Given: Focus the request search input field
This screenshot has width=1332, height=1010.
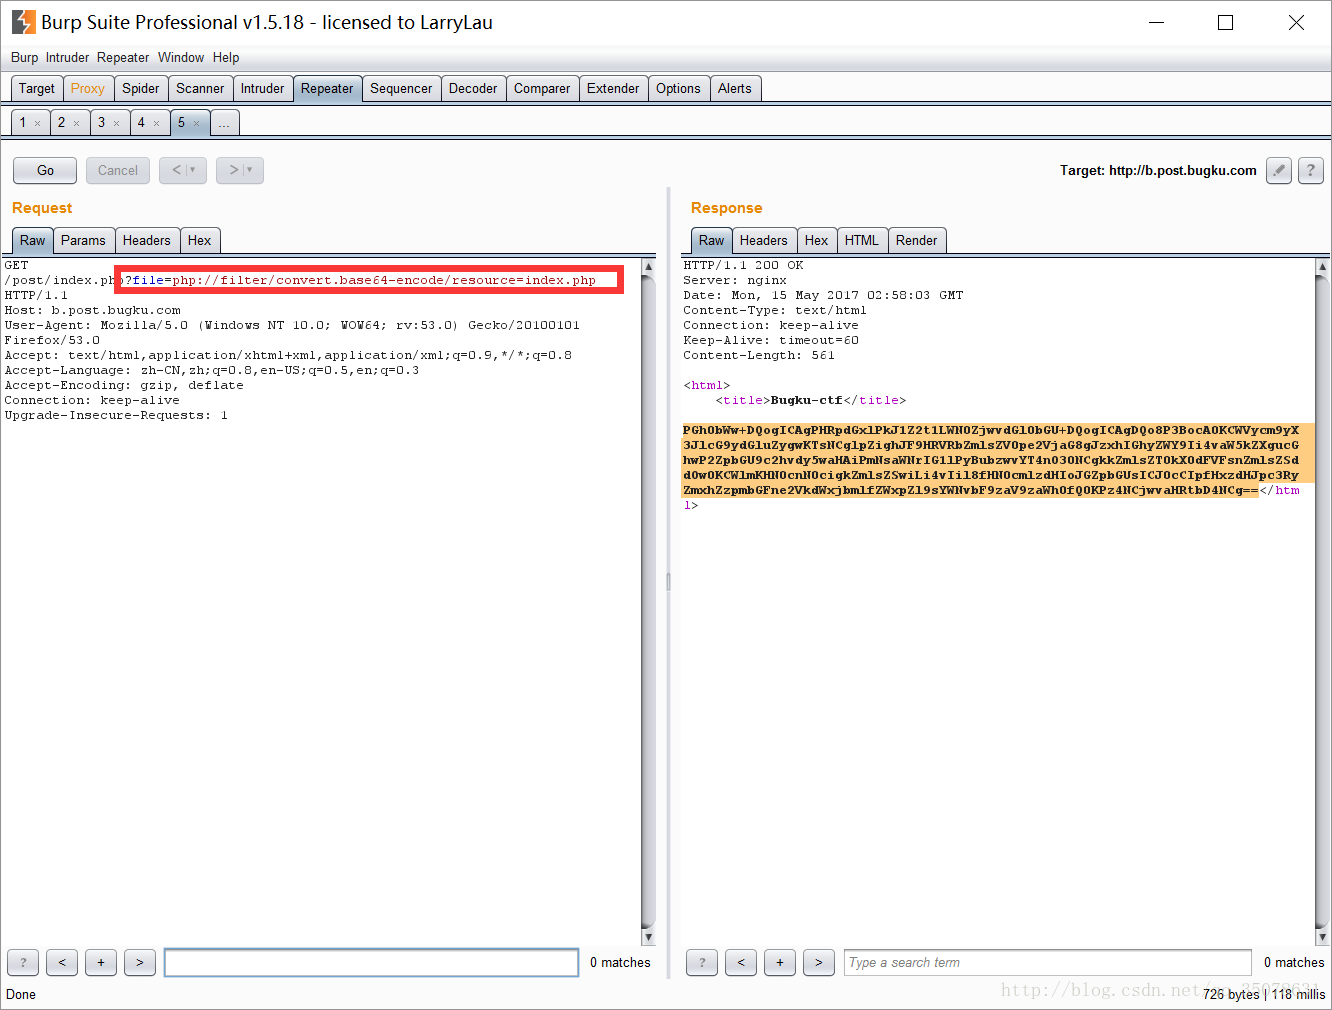Looking at the screenshot, I should coord(371,962).
